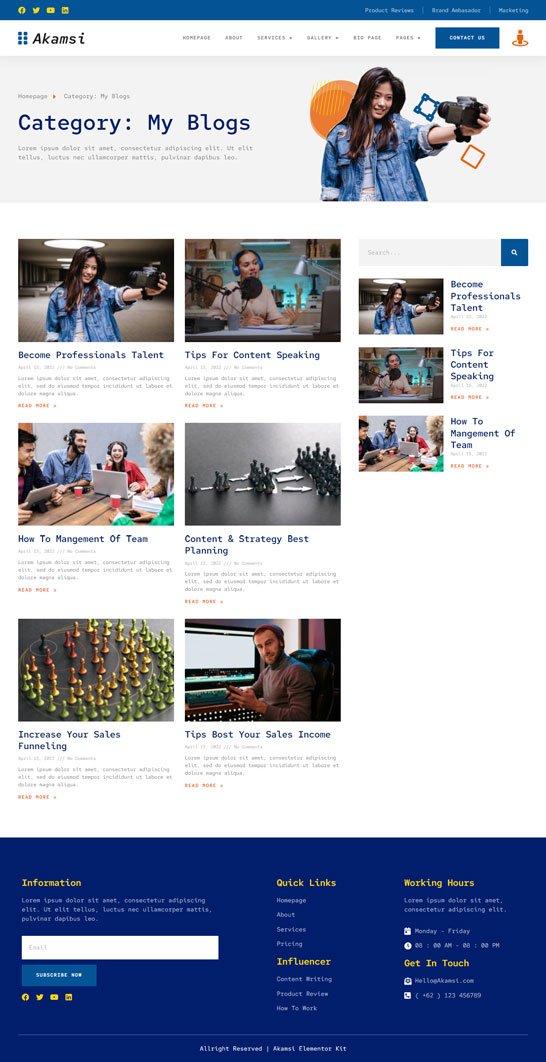
Task: Expand the Gallery dropdown menu
Action: 322,38
